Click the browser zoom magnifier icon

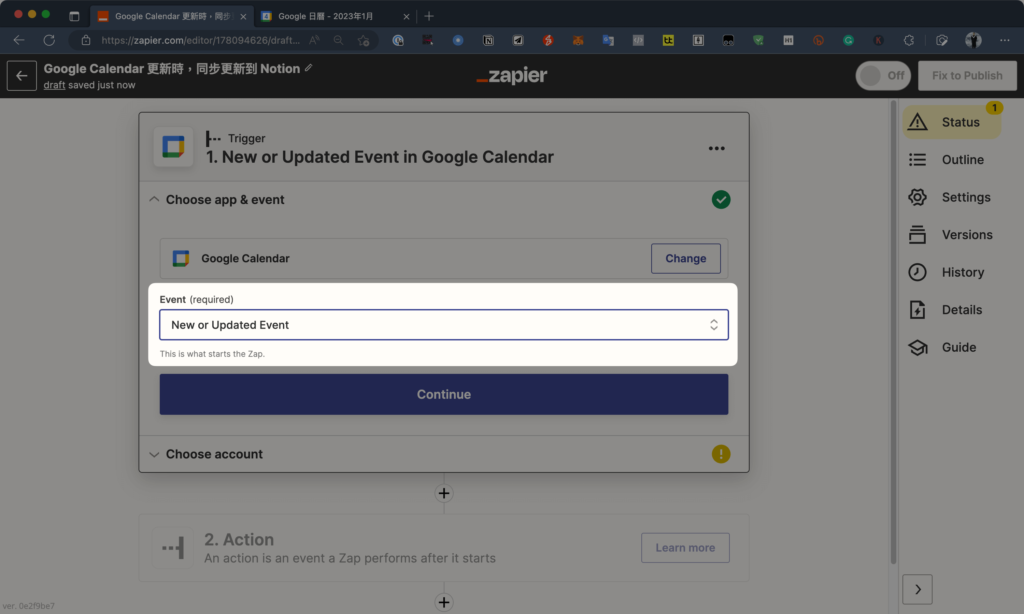pos(338,40)
